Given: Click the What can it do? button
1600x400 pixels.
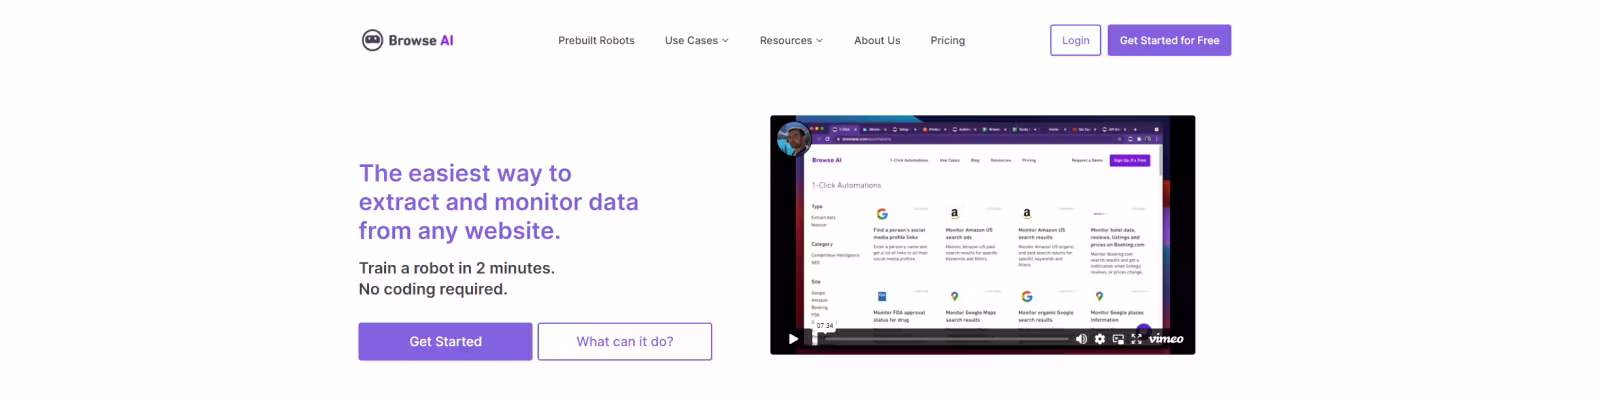Looking at the screenshot, I should click(625, 341).
